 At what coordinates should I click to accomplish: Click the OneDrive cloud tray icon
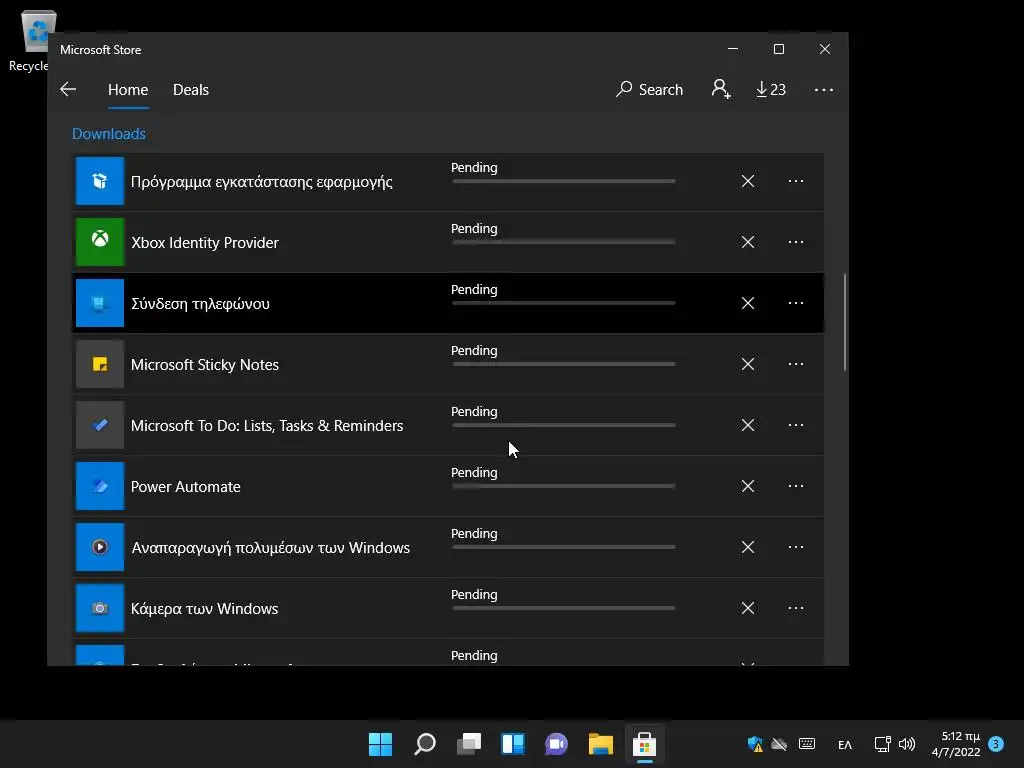pyautogui.click(x=779, y=744)
